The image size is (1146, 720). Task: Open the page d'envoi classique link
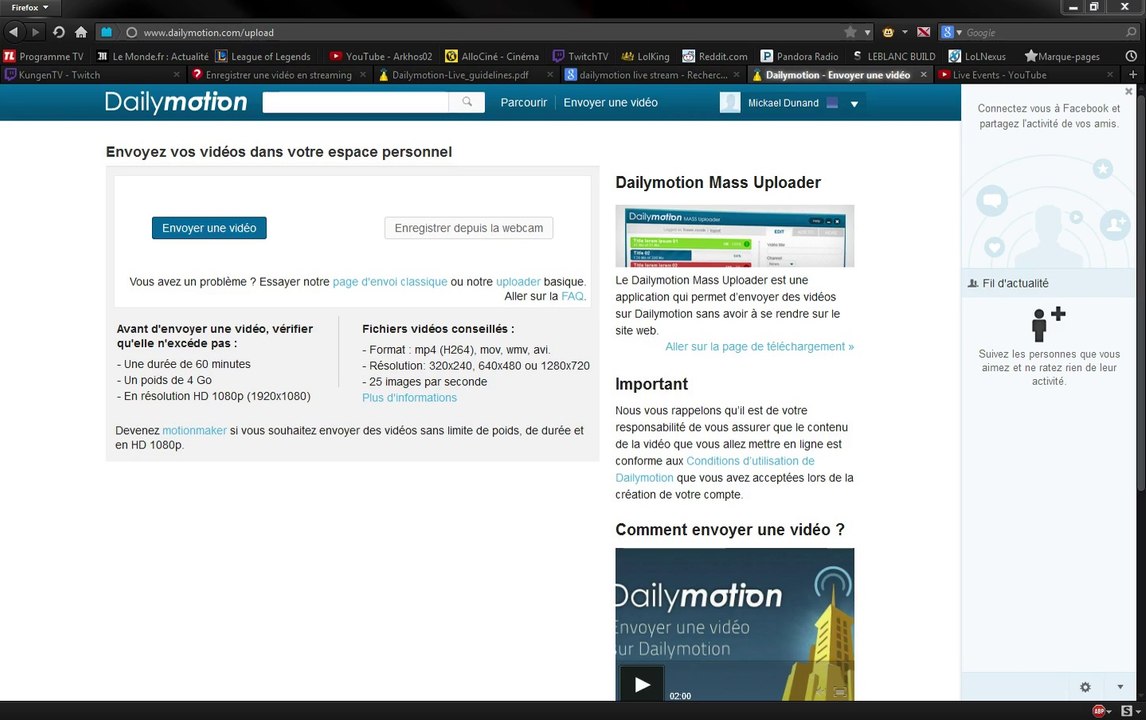coord(390,281)
